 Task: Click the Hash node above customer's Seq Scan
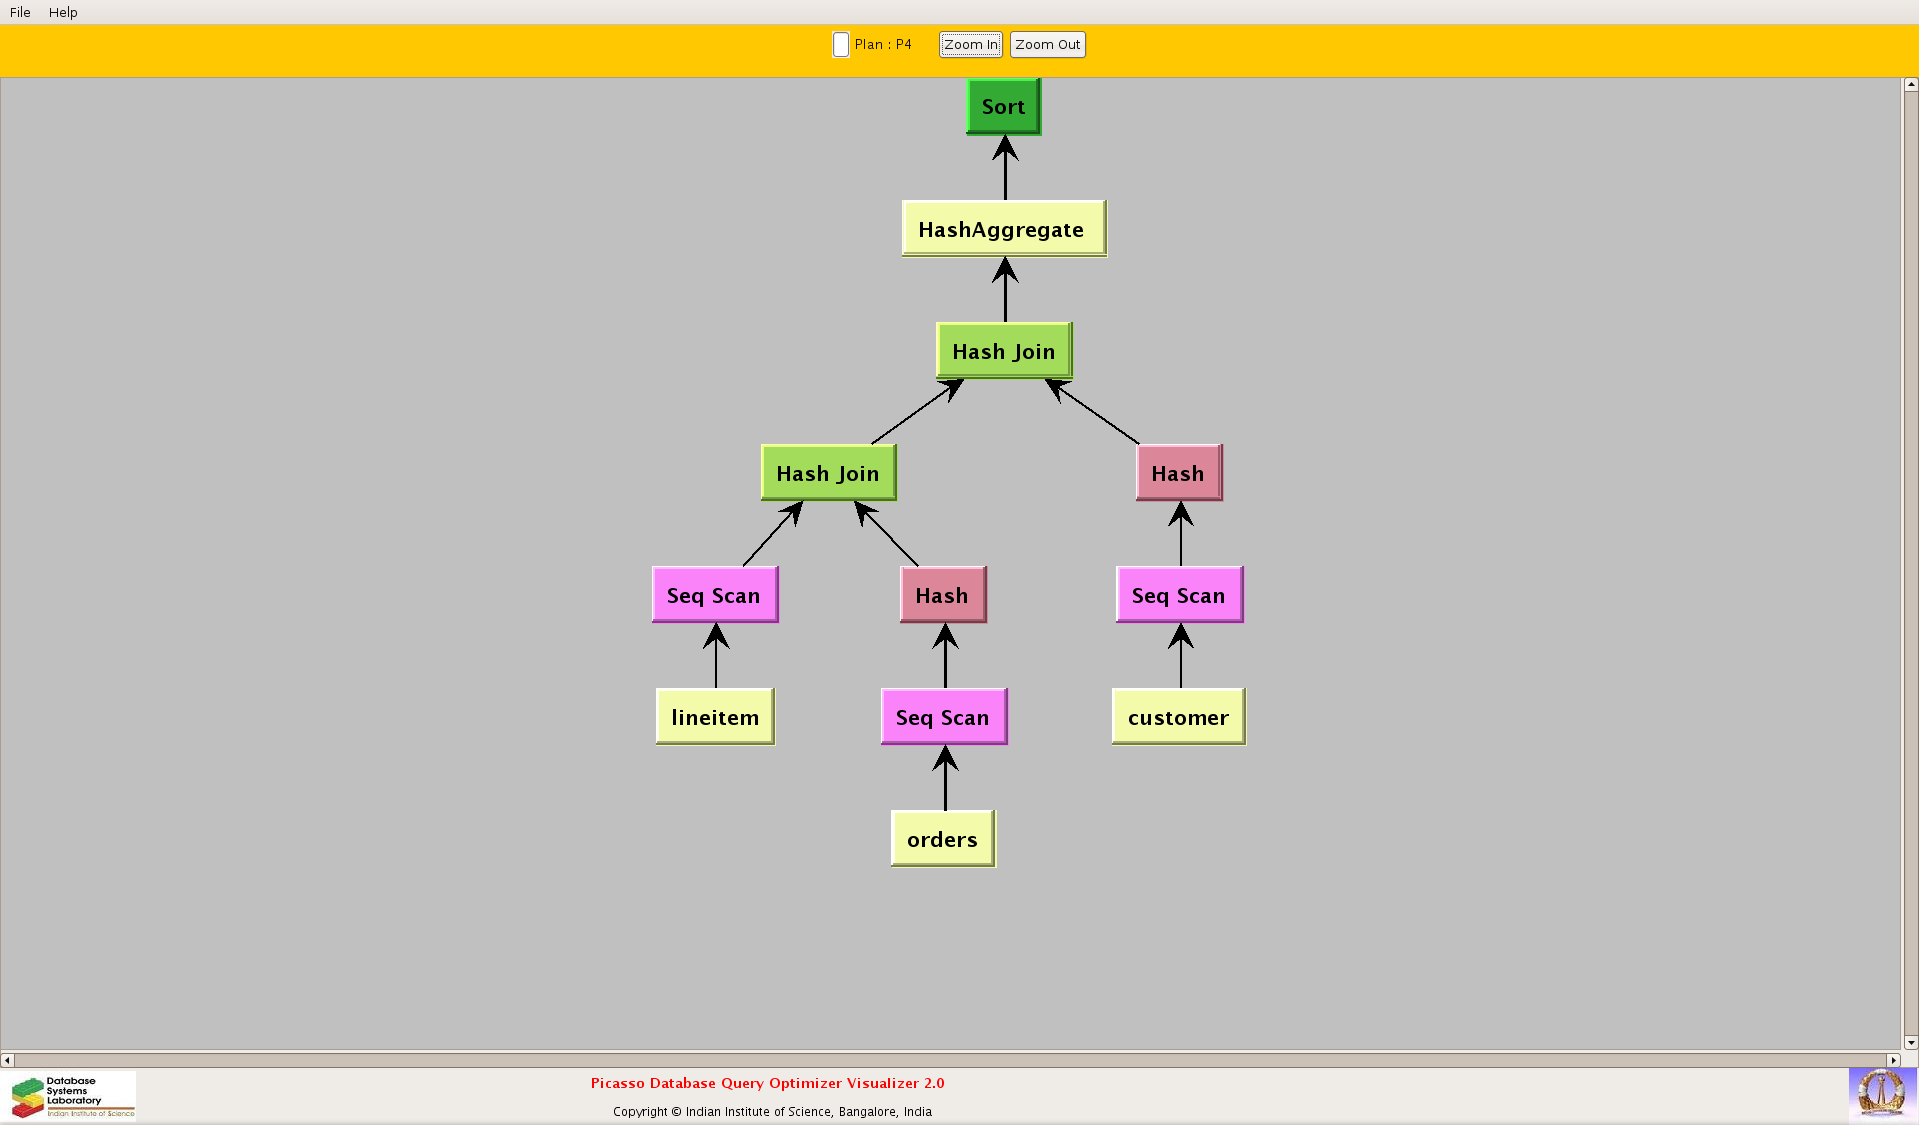[1178, 473]
